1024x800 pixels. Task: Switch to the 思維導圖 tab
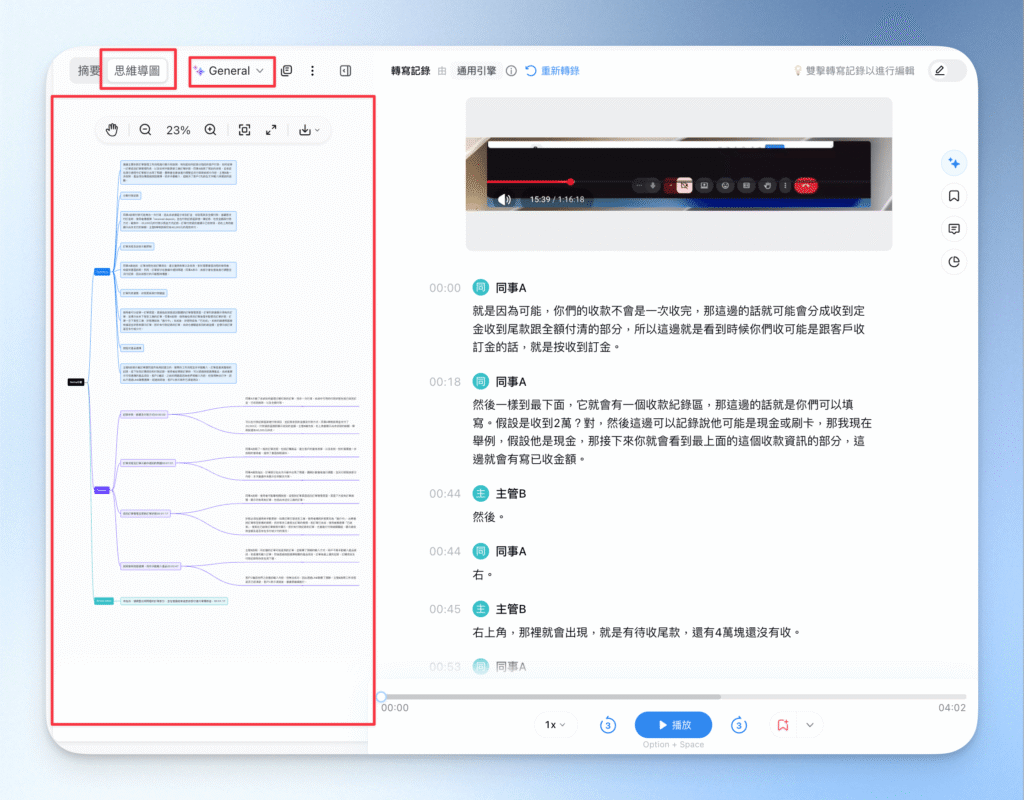137,71
